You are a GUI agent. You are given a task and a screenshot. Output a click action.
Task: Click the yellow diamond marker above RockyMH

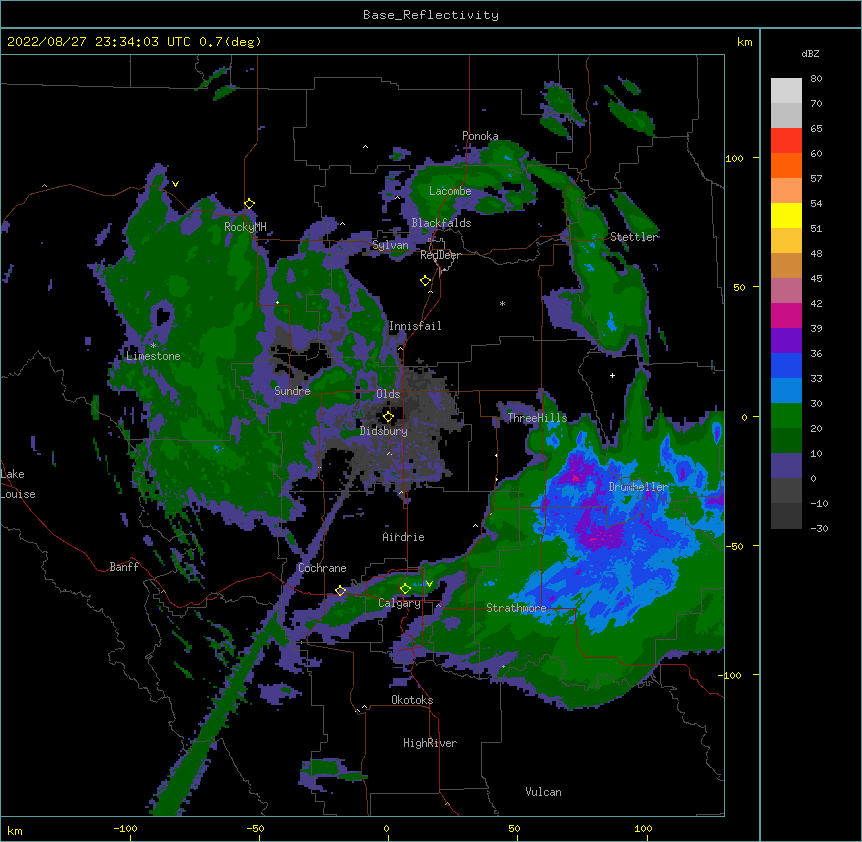click(x=249, y=204)
